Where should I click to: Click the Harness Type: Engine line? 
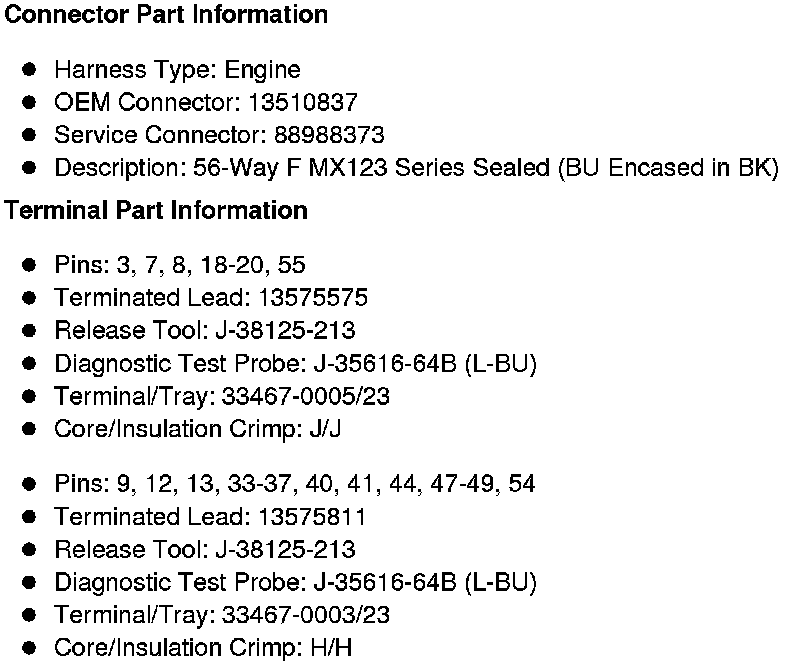pos(177,70)
